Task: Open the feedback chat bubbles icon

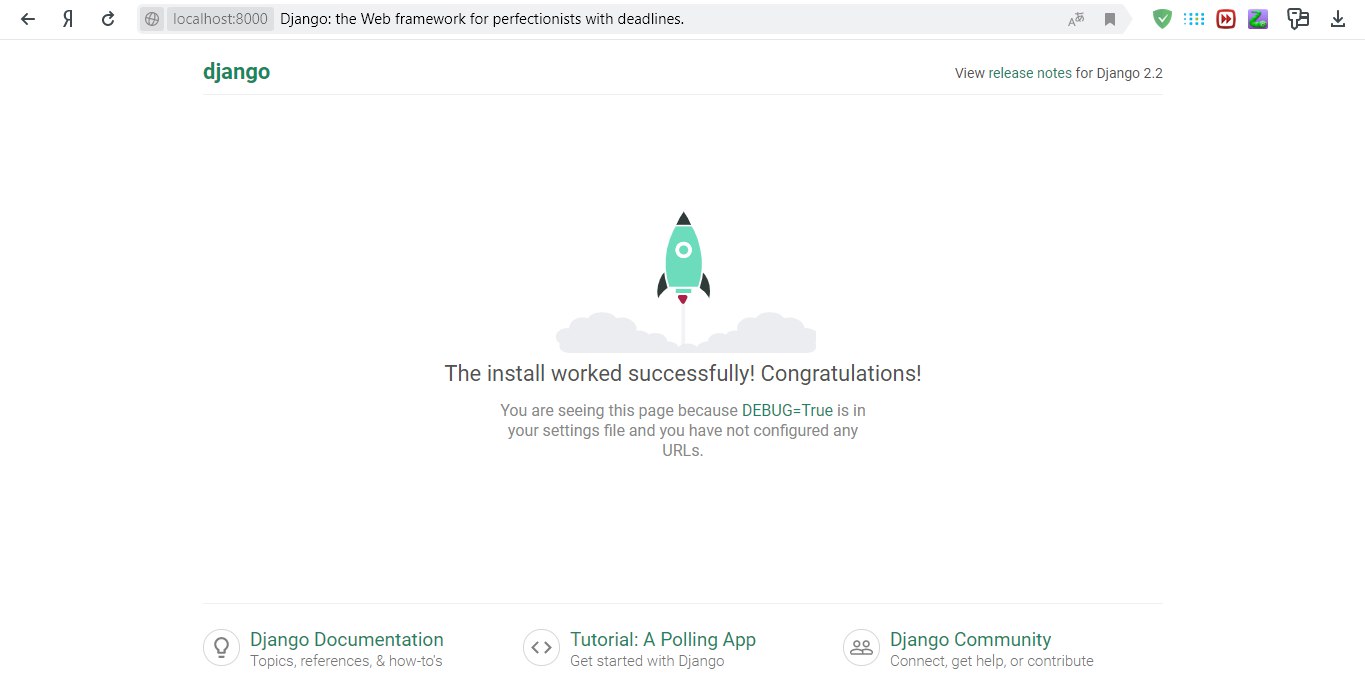Action: 1298,19
